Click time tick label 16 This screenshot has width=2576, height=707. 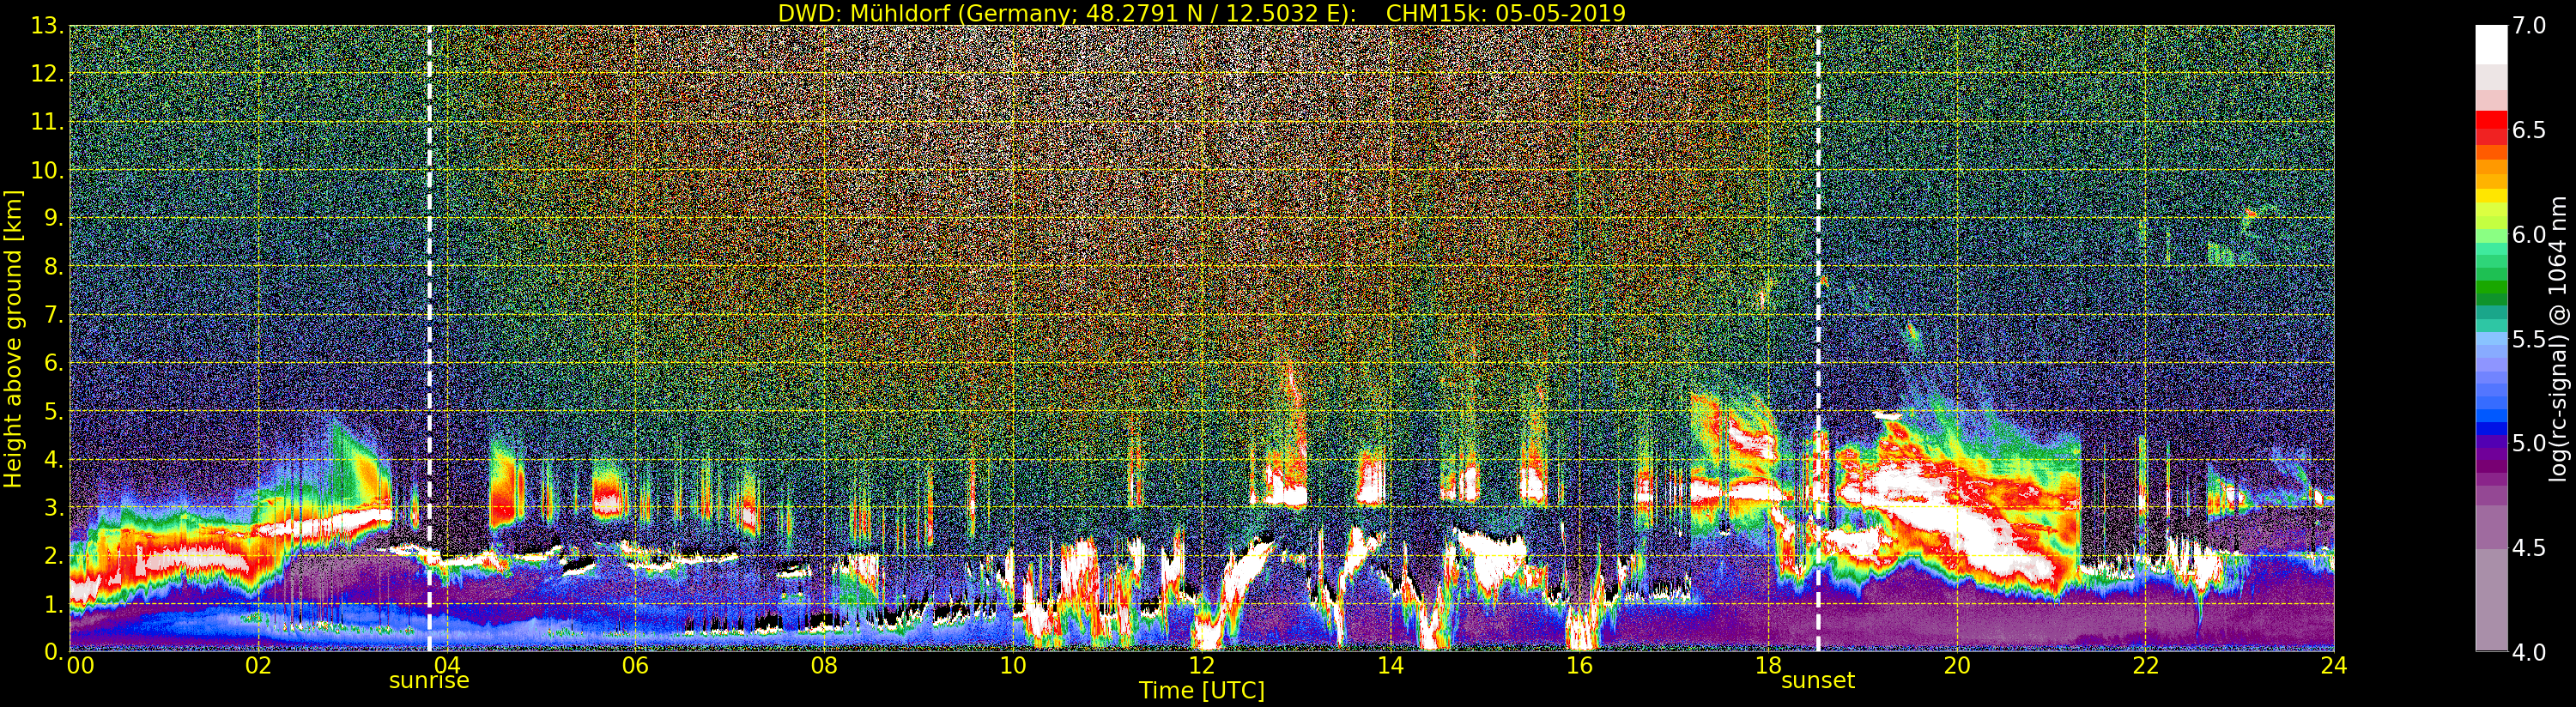[x=1579, y=666]
